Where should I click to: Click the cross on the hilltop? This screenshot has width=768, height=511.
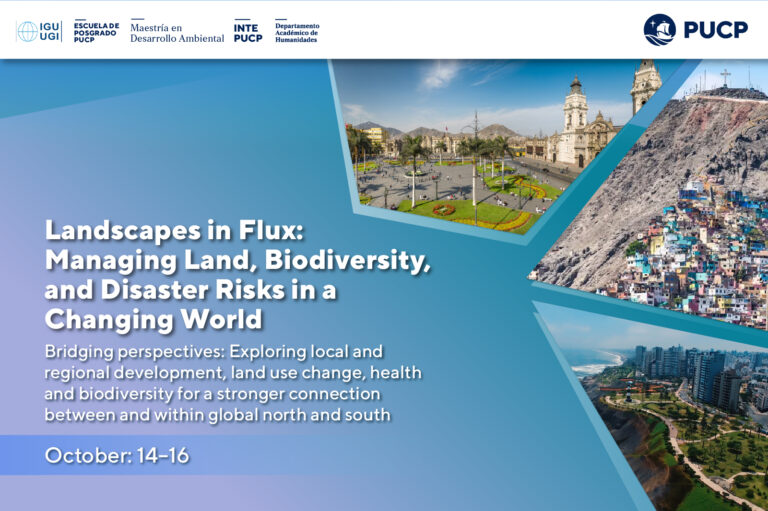(726, 77)
